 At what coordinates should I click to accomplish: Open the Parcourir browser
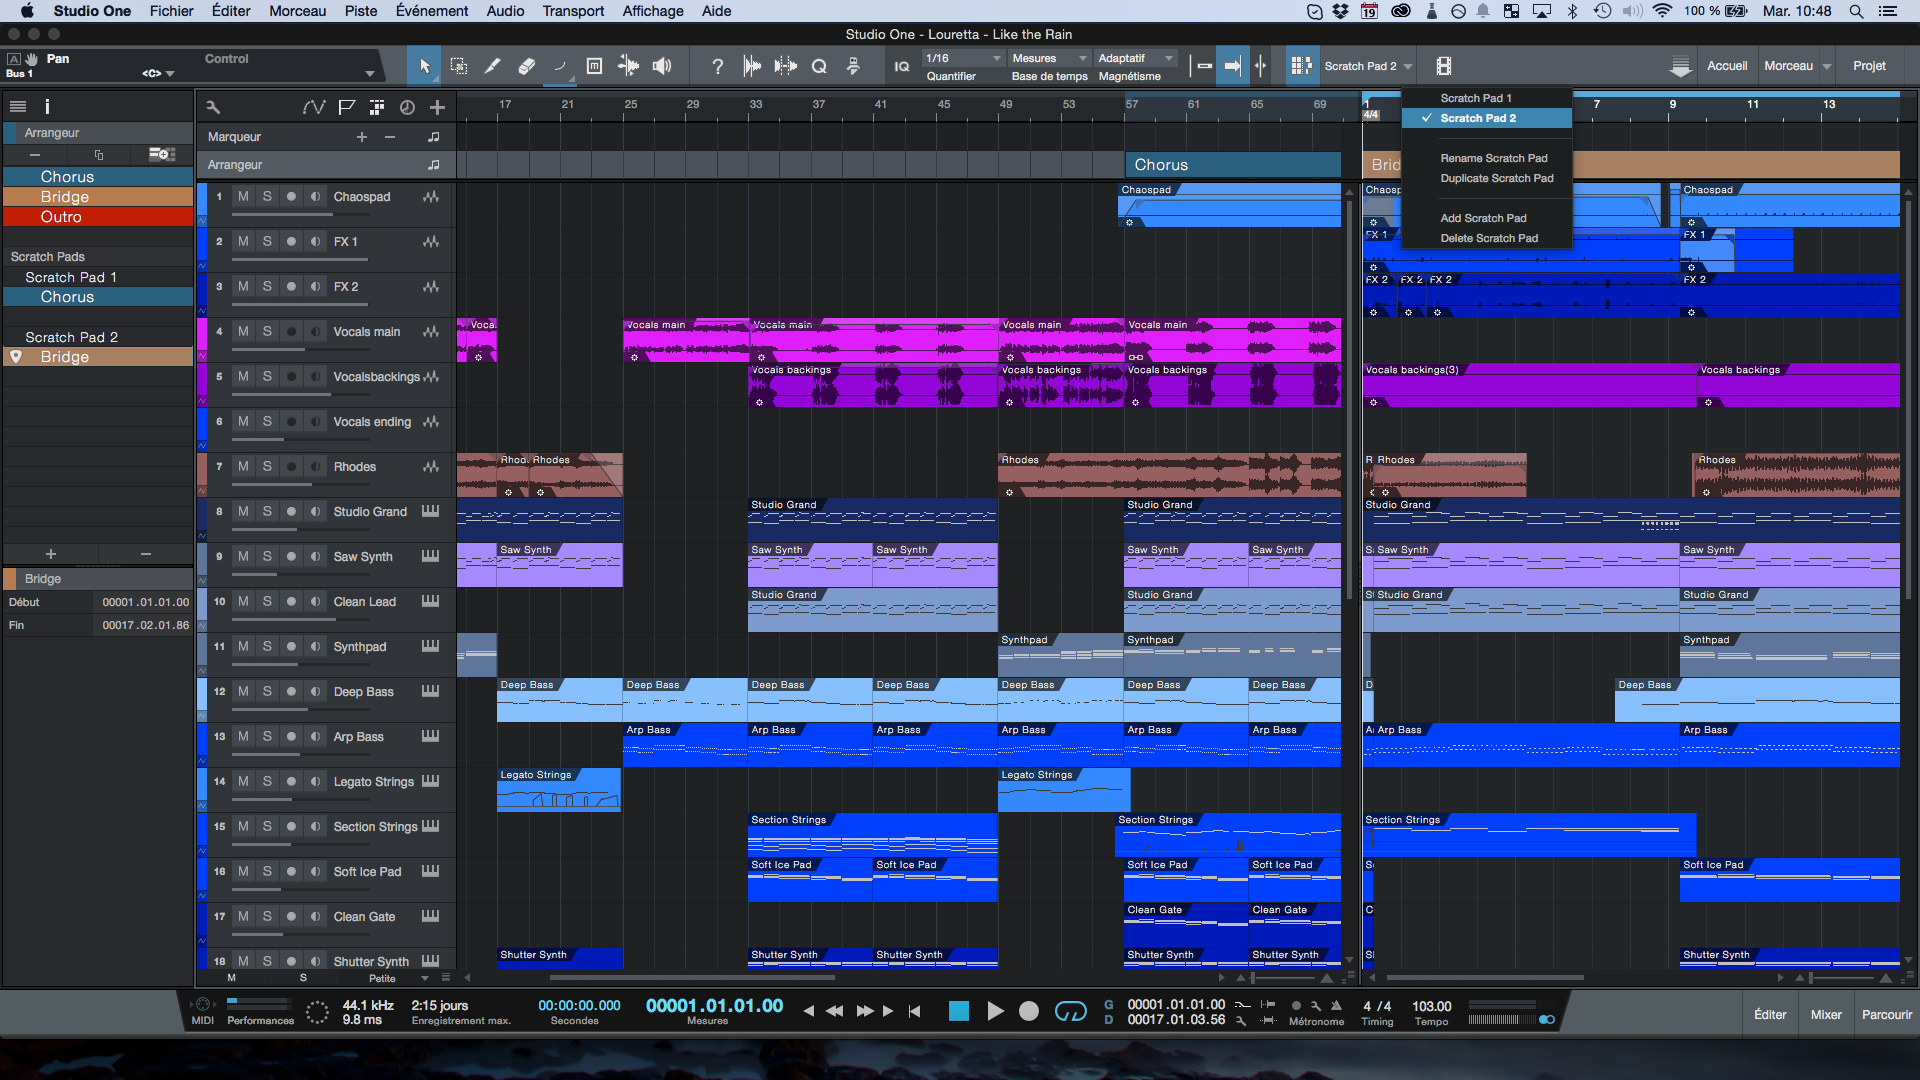pos(1887,1014)
